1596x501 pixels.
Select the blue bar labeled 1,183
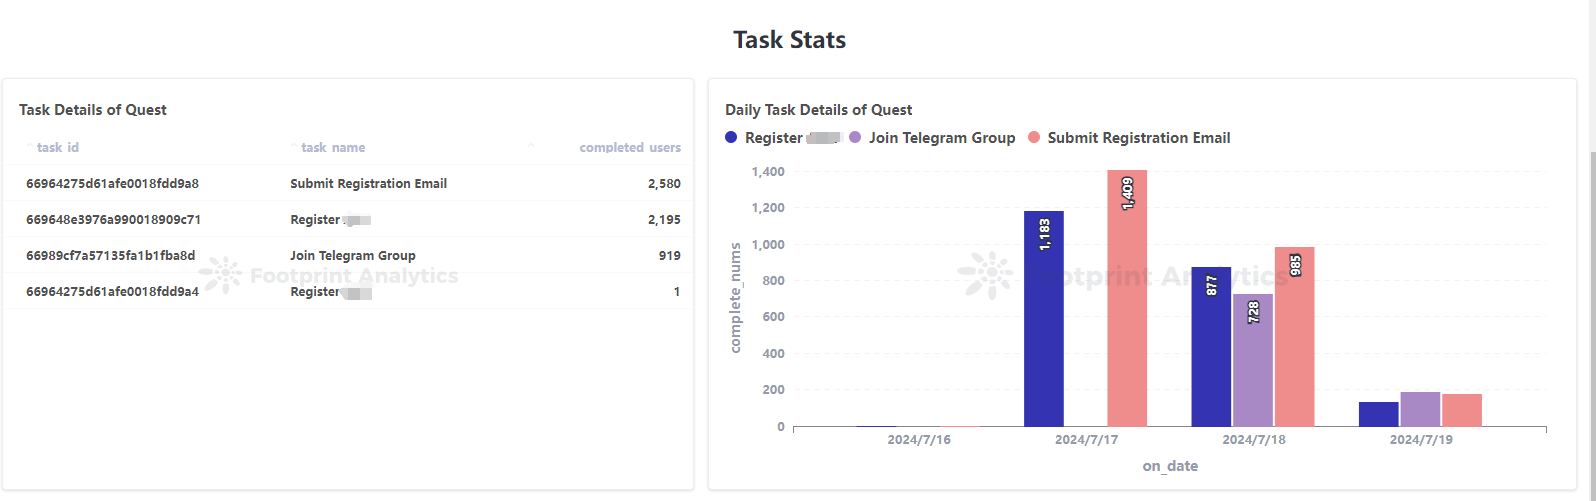(x=1044, y=318)
